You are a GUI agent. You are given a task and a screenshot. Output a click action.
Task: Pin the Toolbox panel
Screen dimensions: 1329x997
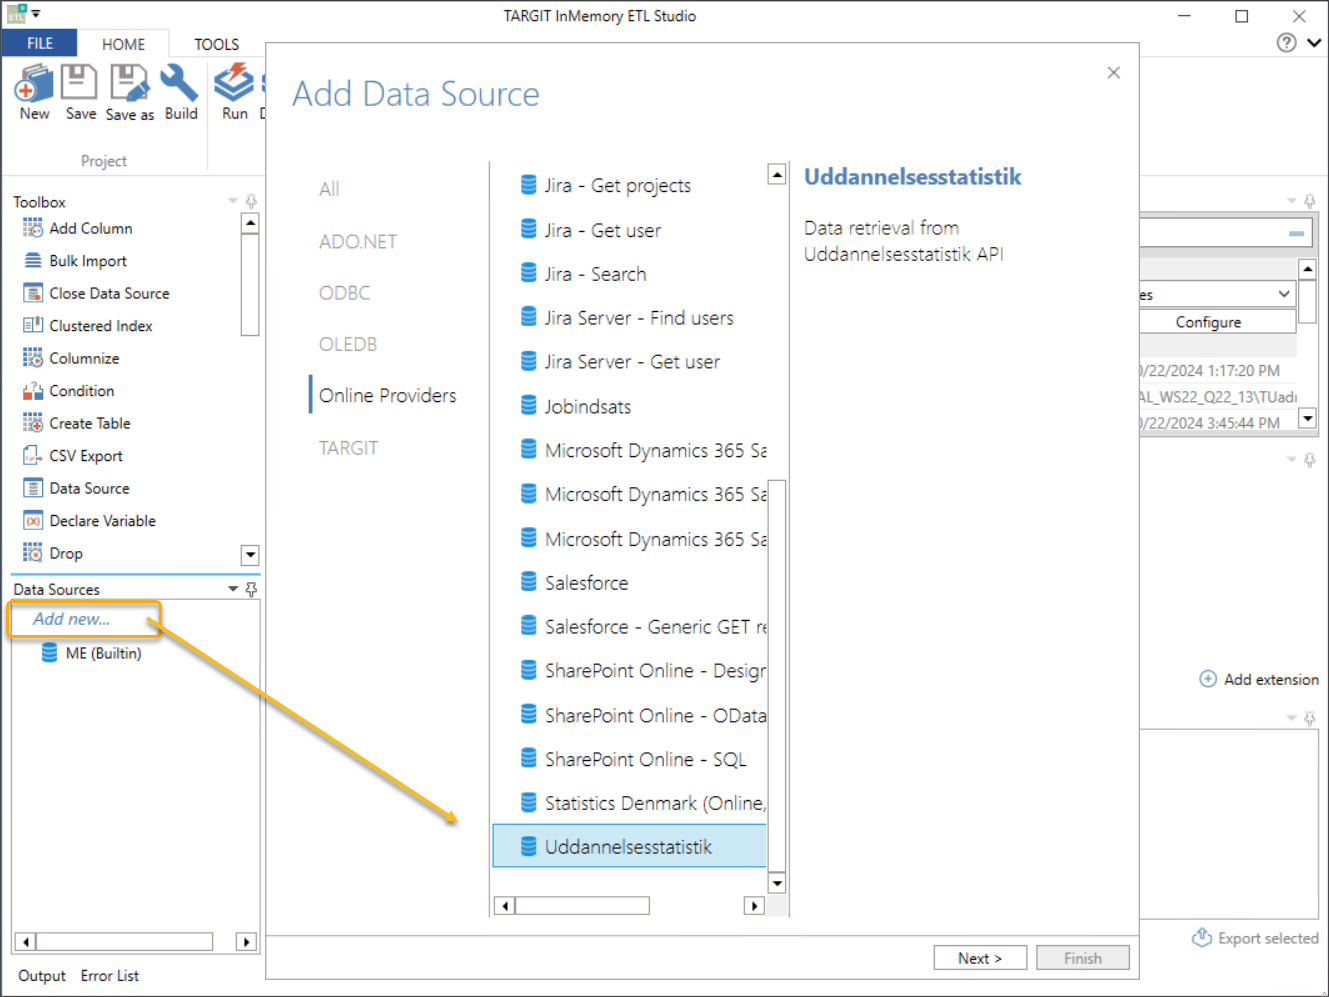[251, 201]
